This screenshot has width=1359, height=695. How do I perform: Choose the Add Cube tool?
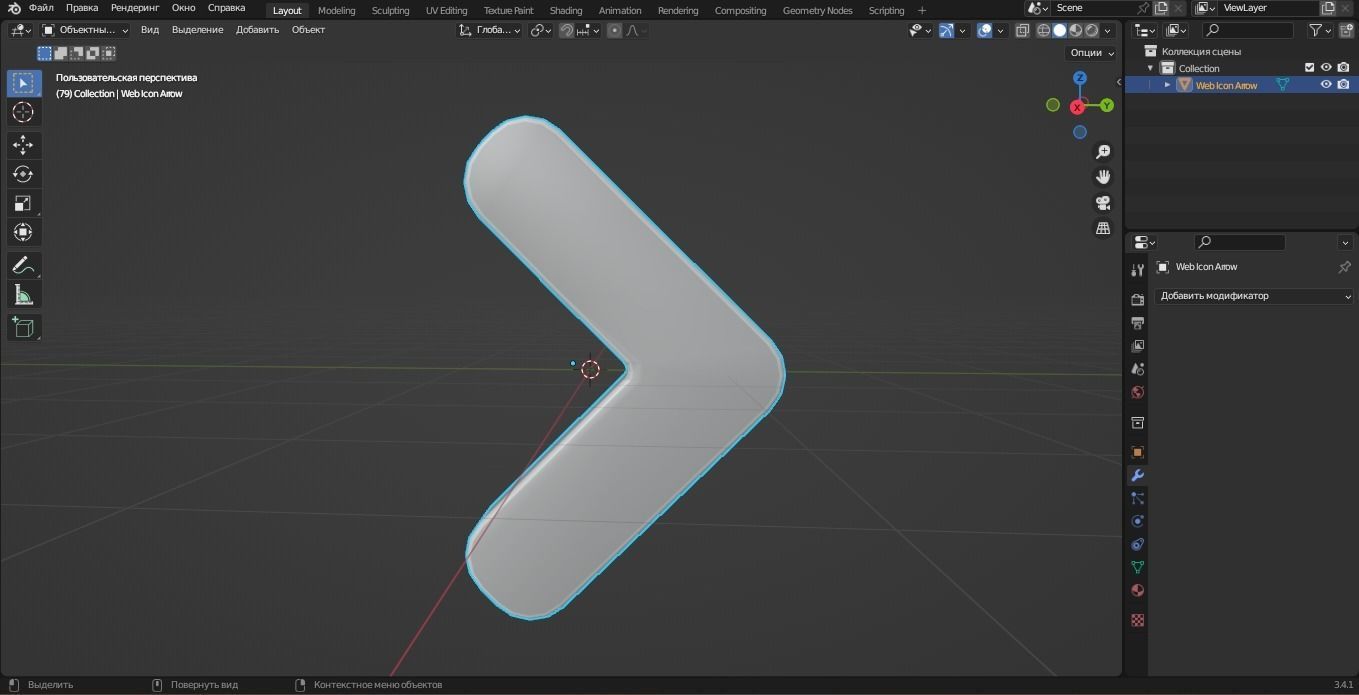pos(23,327)
